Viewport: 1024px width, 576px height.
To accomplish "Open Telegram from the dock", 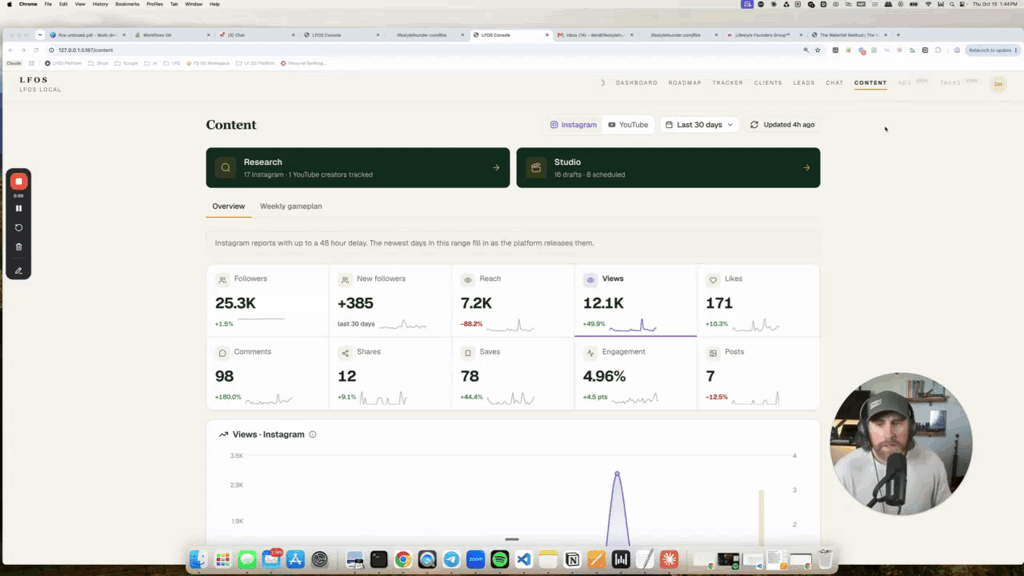I will coord(451,559).
